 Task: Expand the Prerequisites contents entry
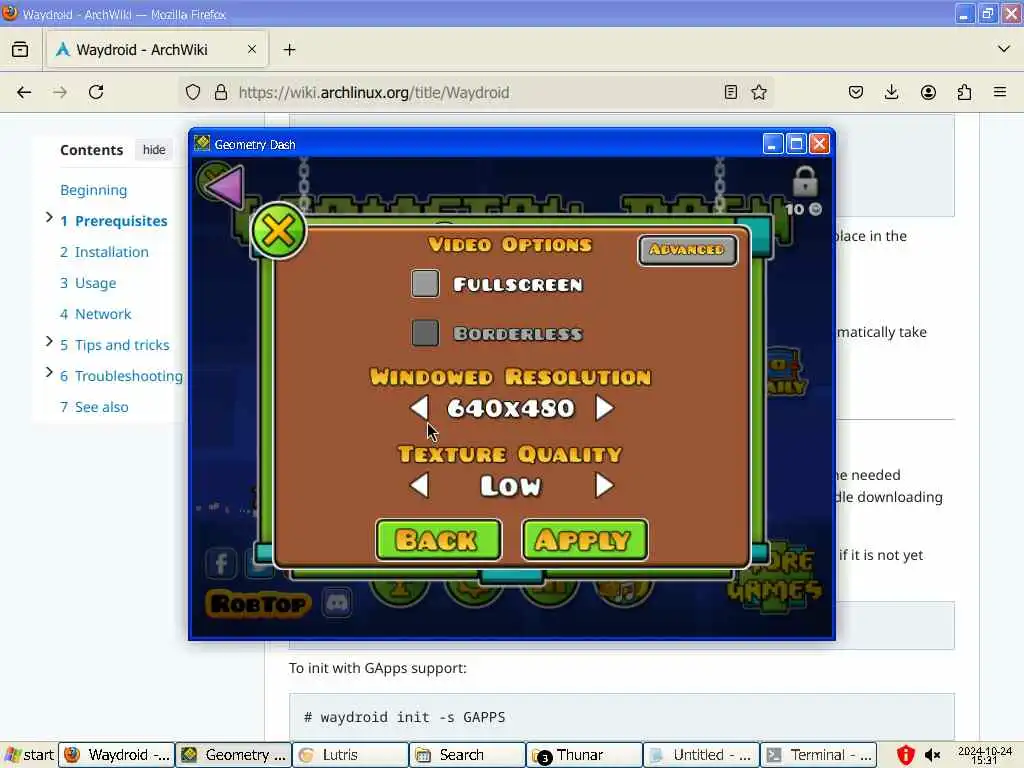(49, 217)
